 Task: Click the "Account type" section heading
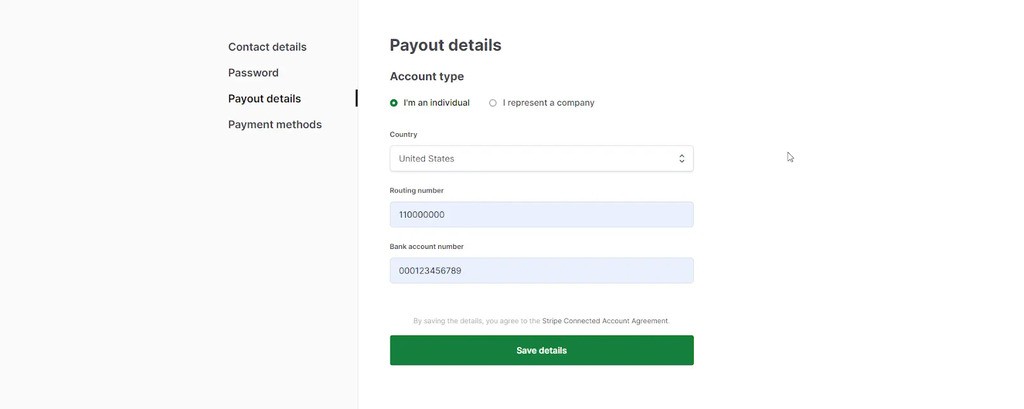point(426,76)
